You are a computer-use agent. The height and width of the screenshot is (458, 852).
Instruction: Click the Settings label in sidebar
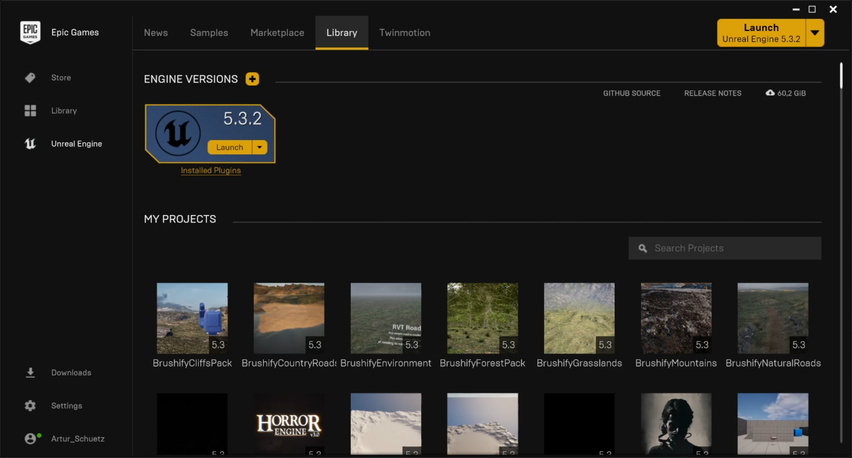[x=66, y=406]
